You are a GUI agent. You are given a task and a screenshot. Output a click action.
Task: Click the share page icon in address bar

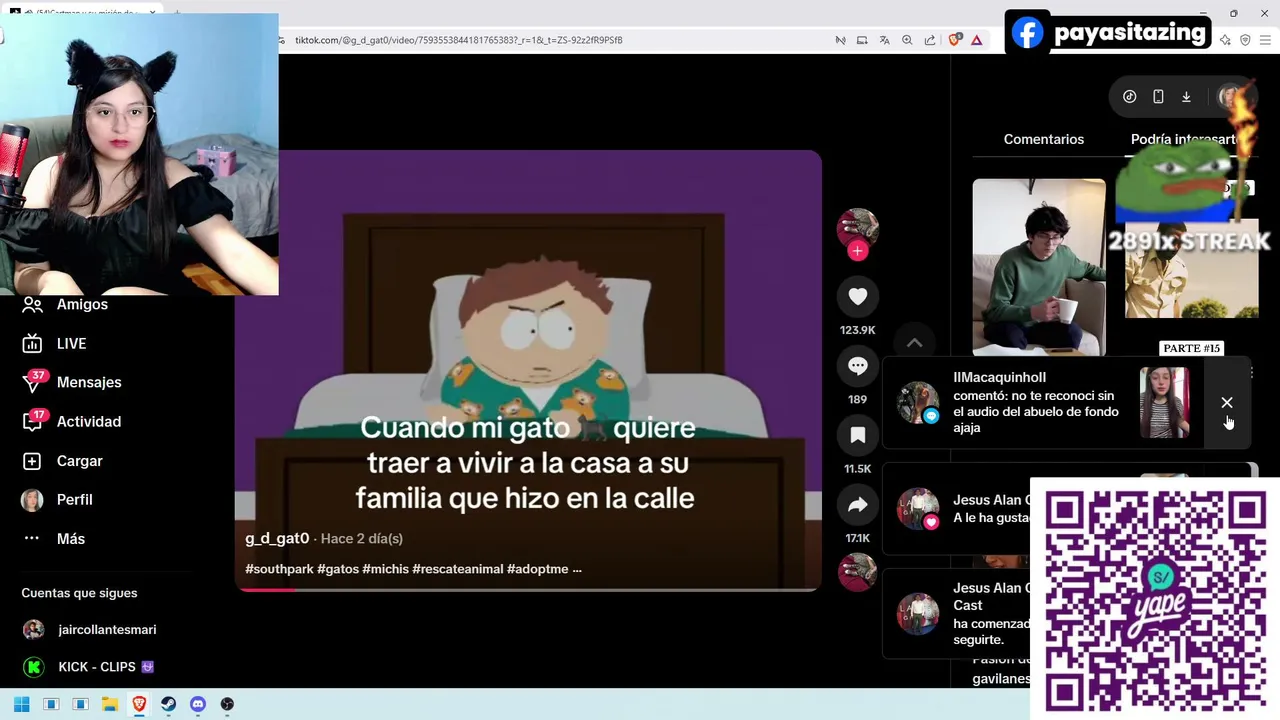(x=930, y=40)
